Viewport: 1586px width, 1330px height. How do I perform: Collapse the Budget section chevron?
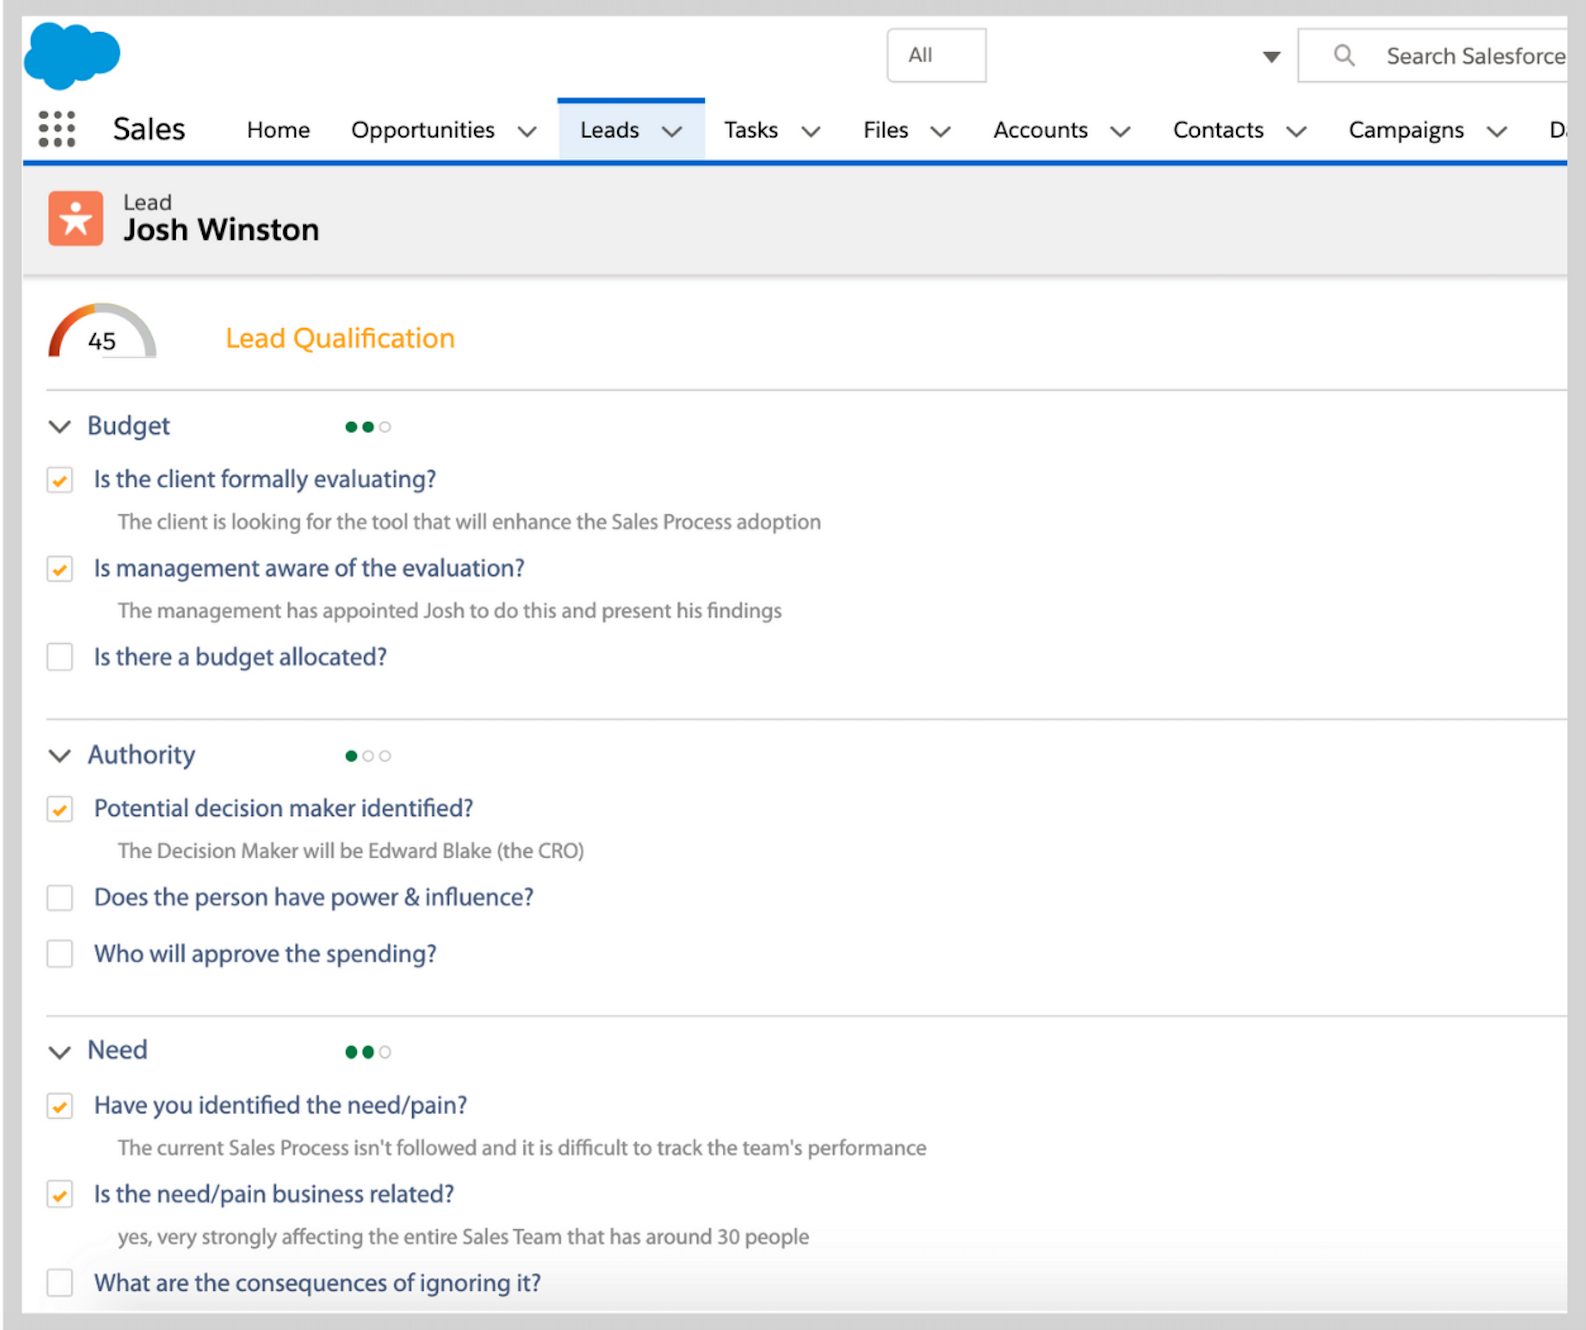[60, 427]
